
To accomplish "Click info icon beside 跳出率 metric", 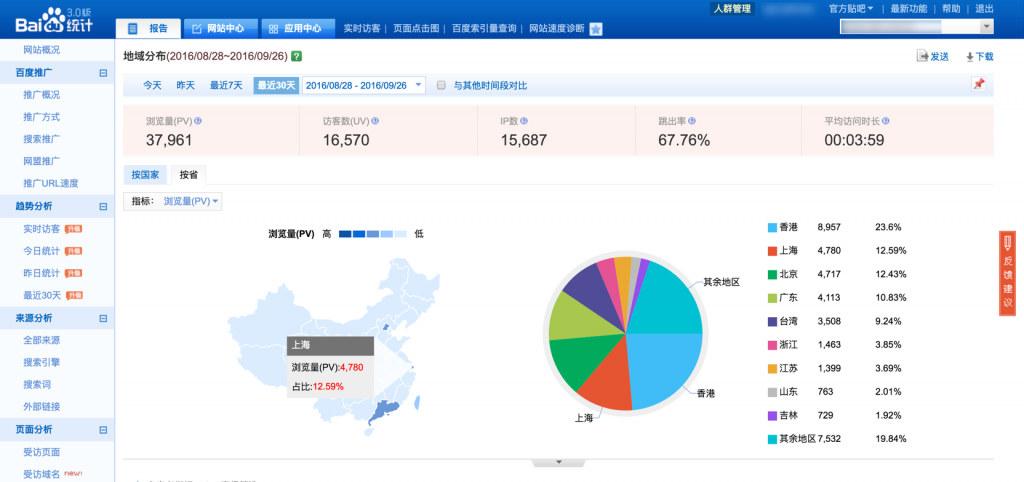I will coord(692,121).
